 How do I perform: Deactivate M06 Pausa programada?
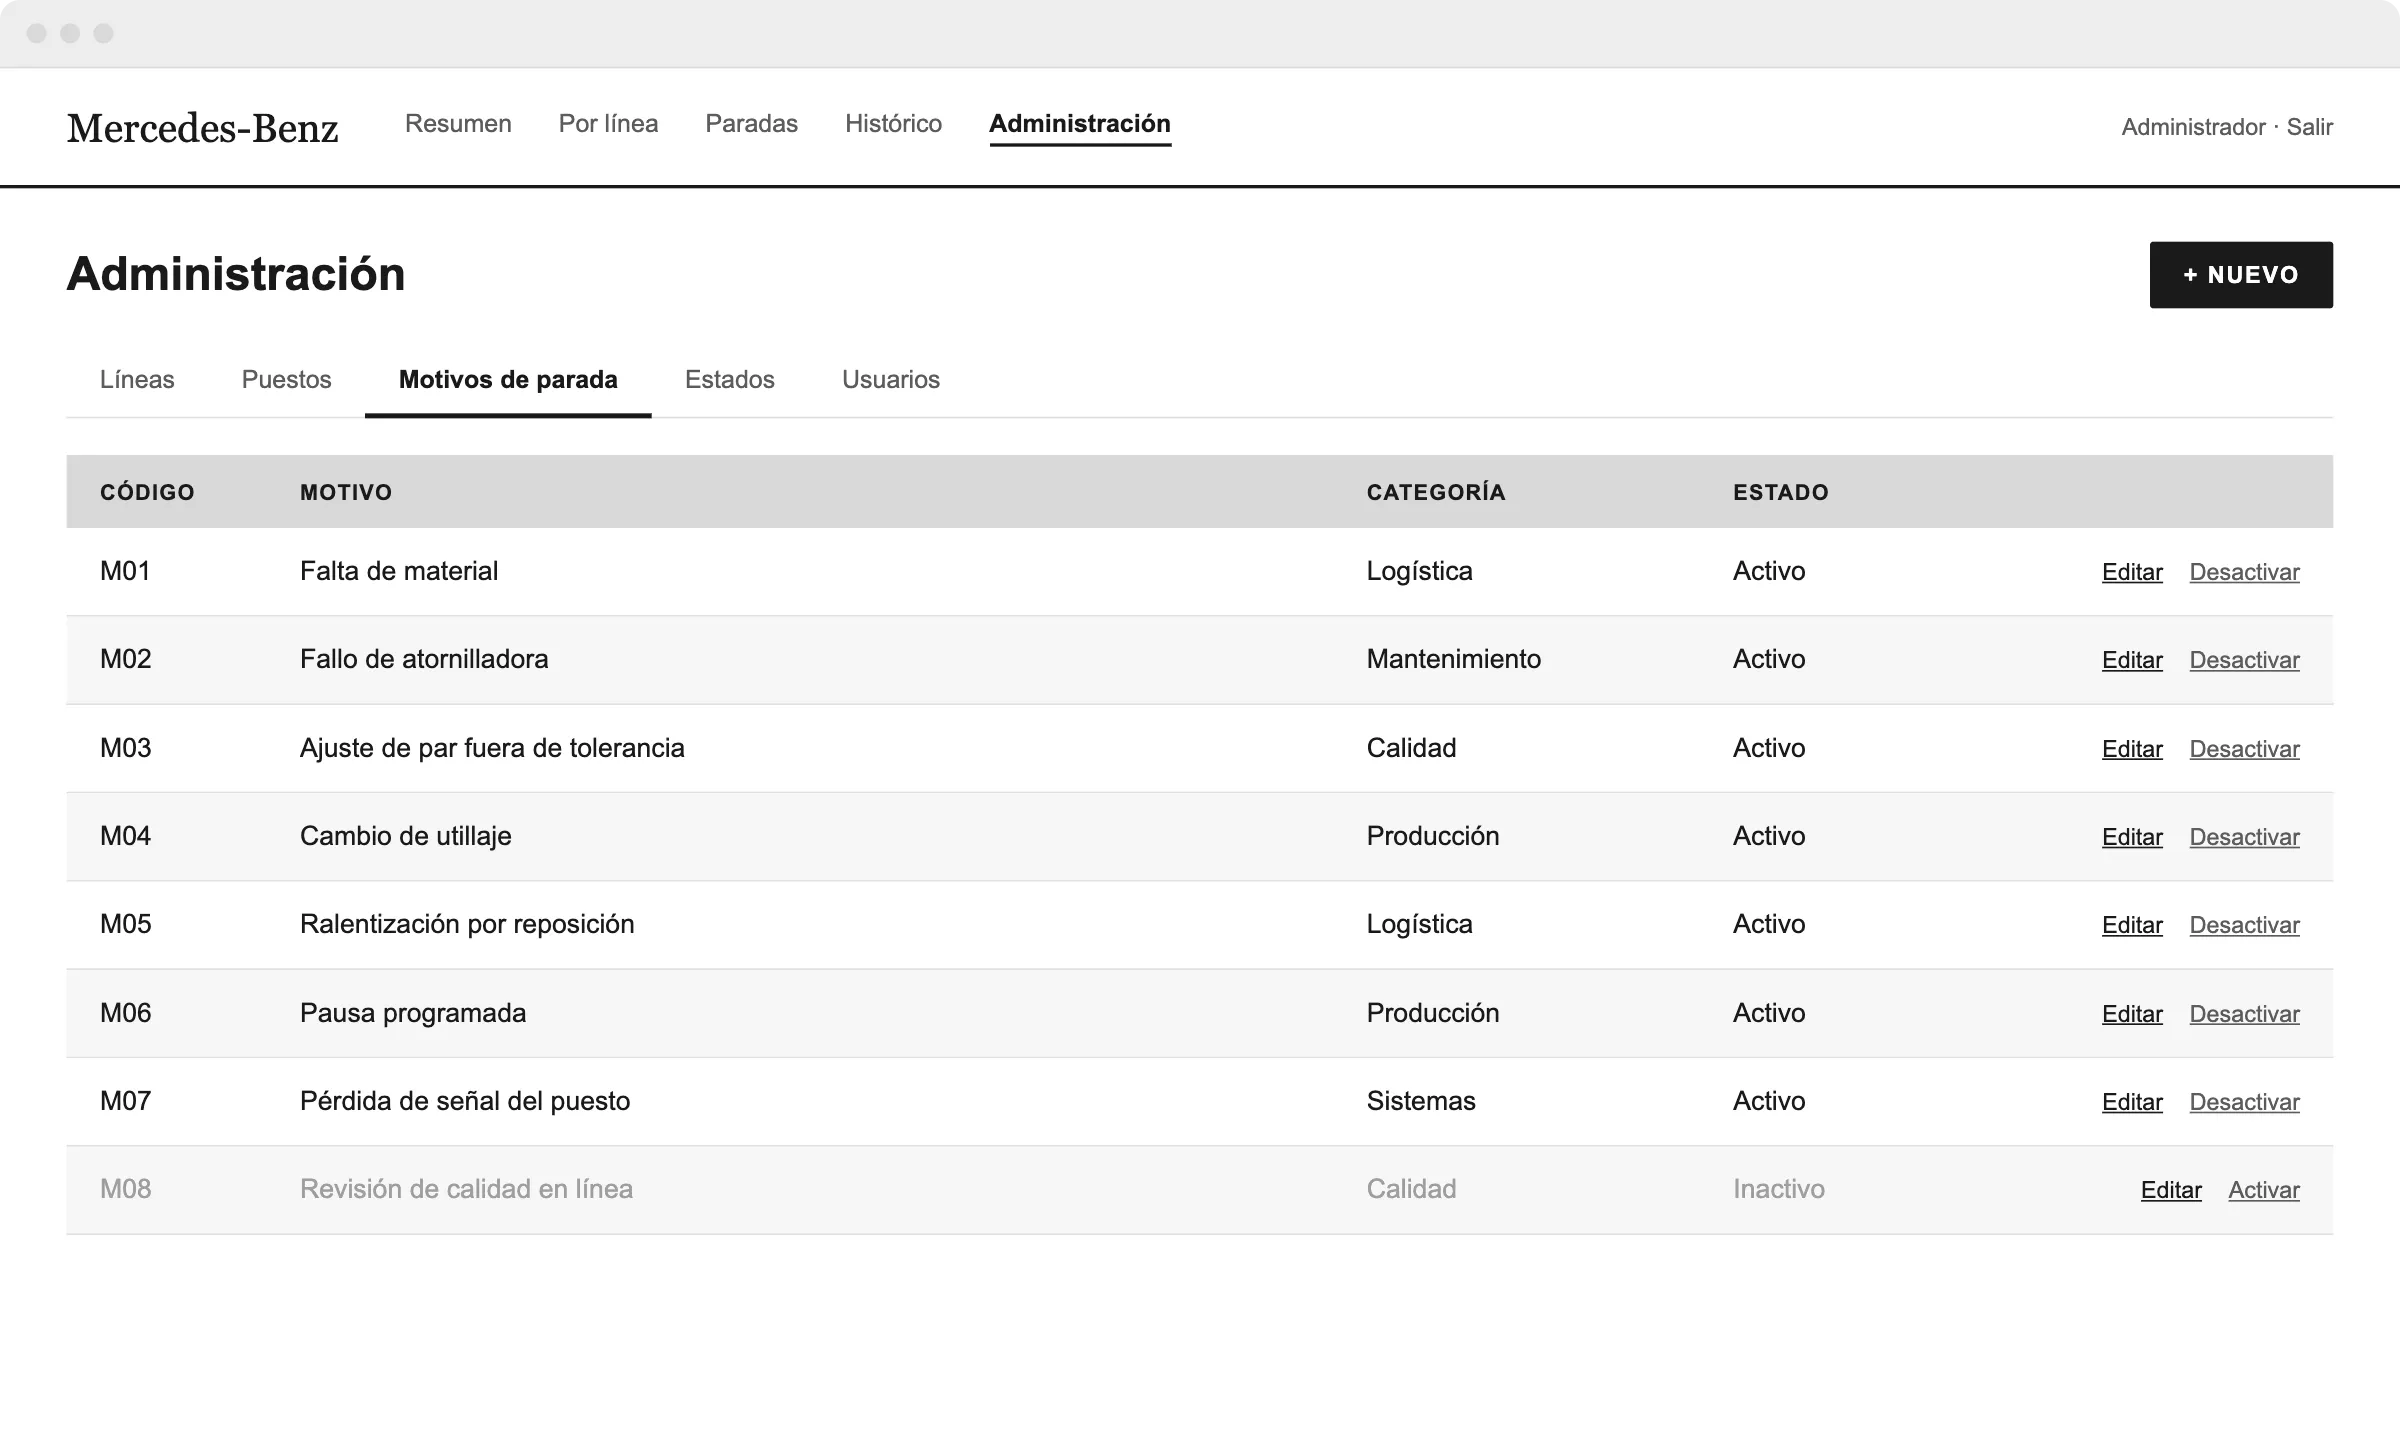(x=2244, y=1014)
